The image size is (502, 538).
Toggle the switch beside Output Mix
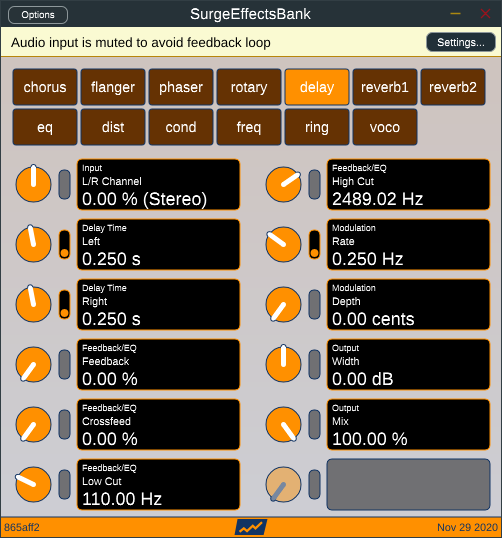(315, 424)
